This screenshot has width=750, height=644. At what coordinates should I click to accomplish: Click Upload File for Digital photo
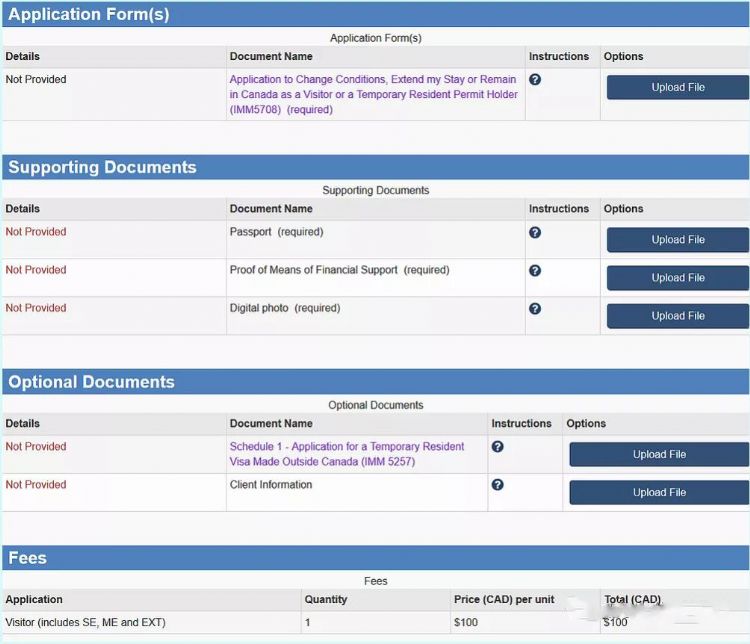(x=678, y=316)
